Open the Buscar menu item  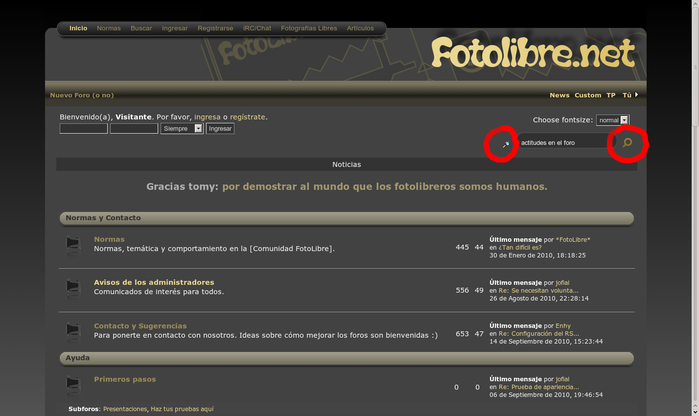141,28
